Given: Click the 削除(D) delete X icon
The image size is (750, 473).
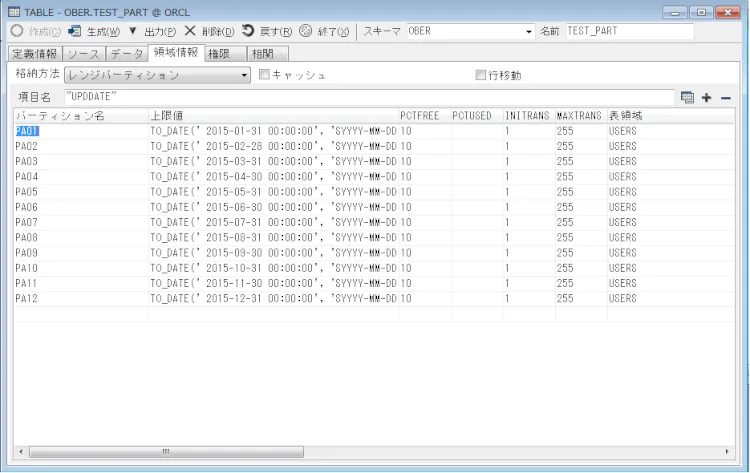Looking at the screenshot, I should [x=190, y=31].
